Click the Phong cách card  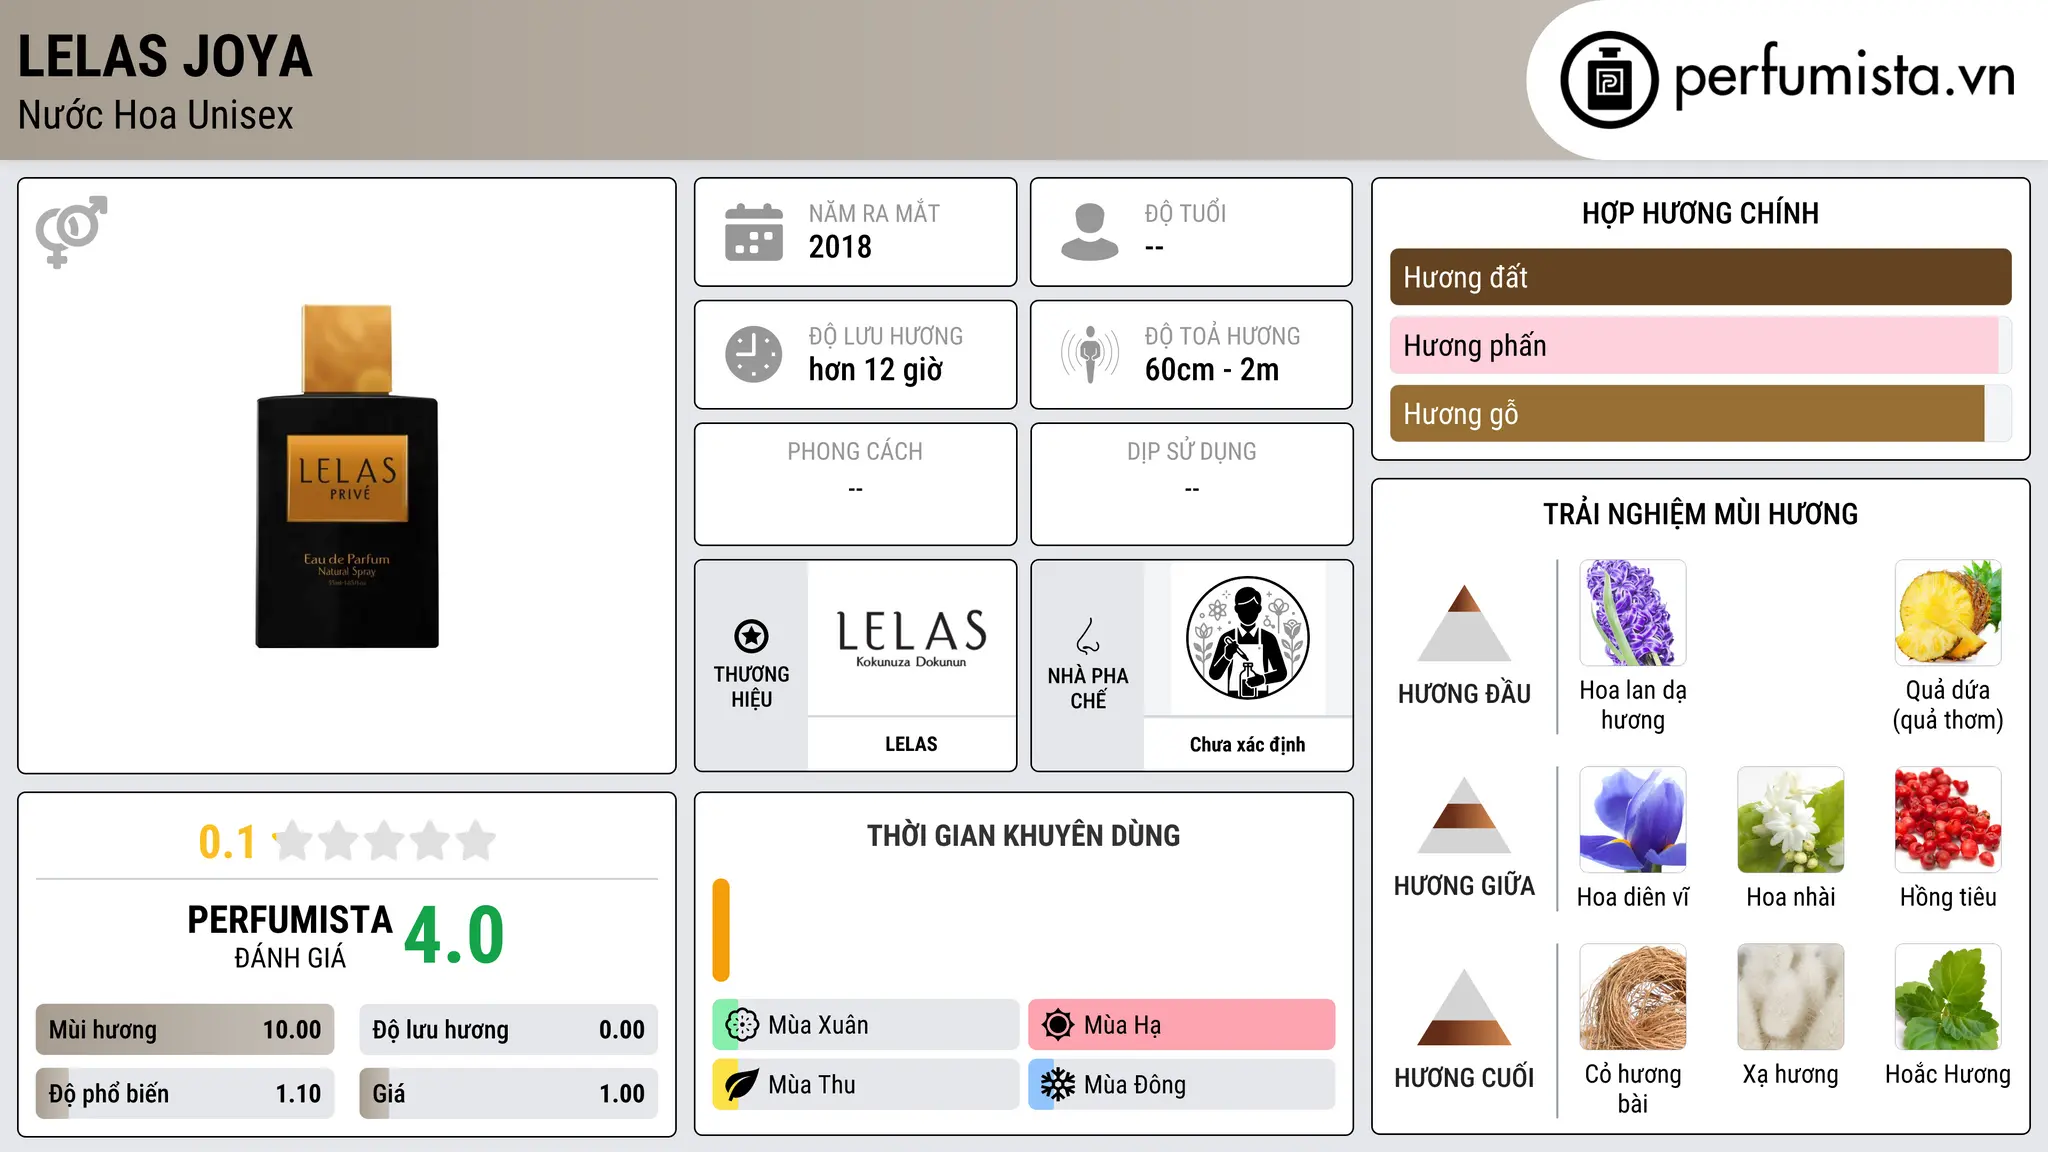pyautogui.click(x=856, y=484)
